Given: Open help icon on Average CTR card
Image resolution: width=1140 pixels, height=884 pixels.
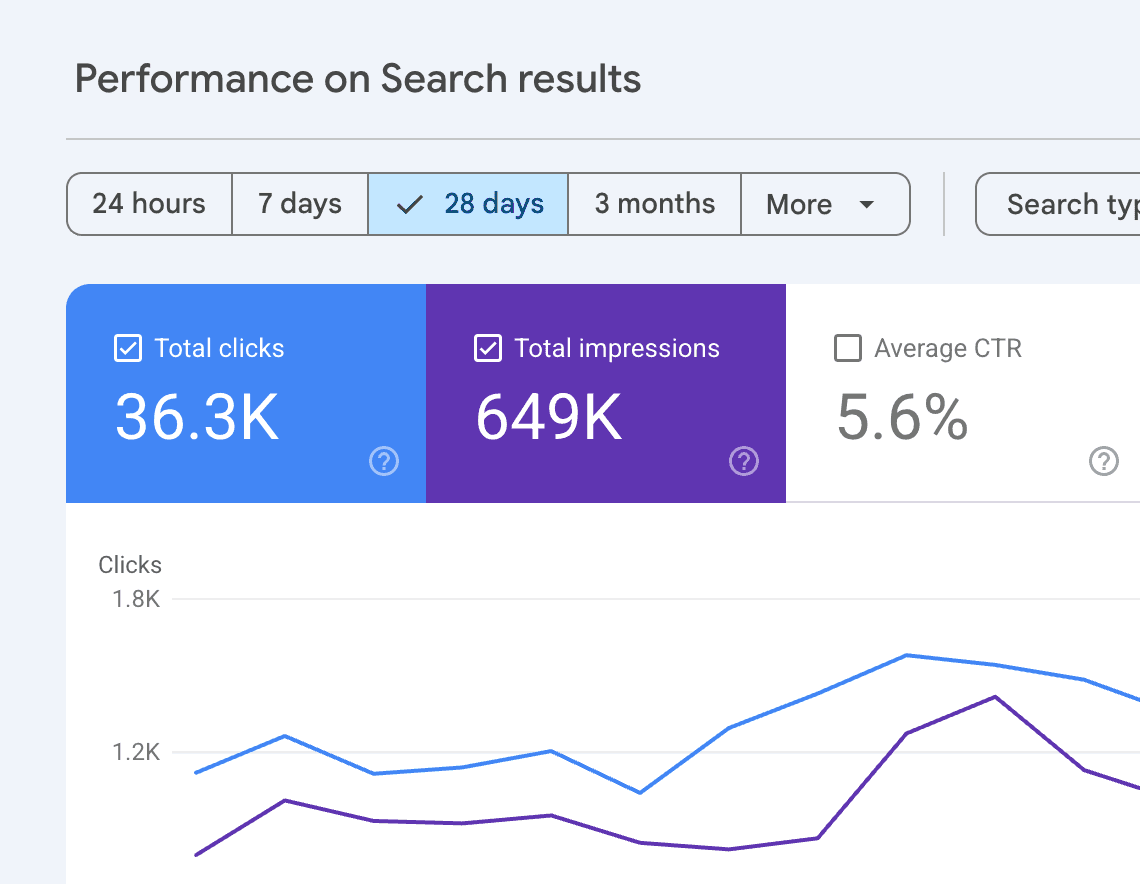Looking at the screenshot, I should [1104, 461].
